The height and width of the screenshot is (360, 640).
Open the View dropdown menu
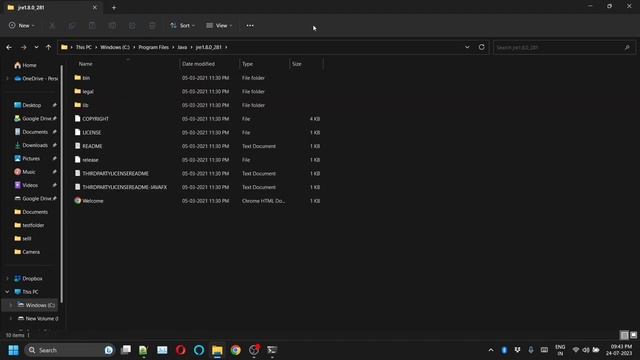pos(219,25)
